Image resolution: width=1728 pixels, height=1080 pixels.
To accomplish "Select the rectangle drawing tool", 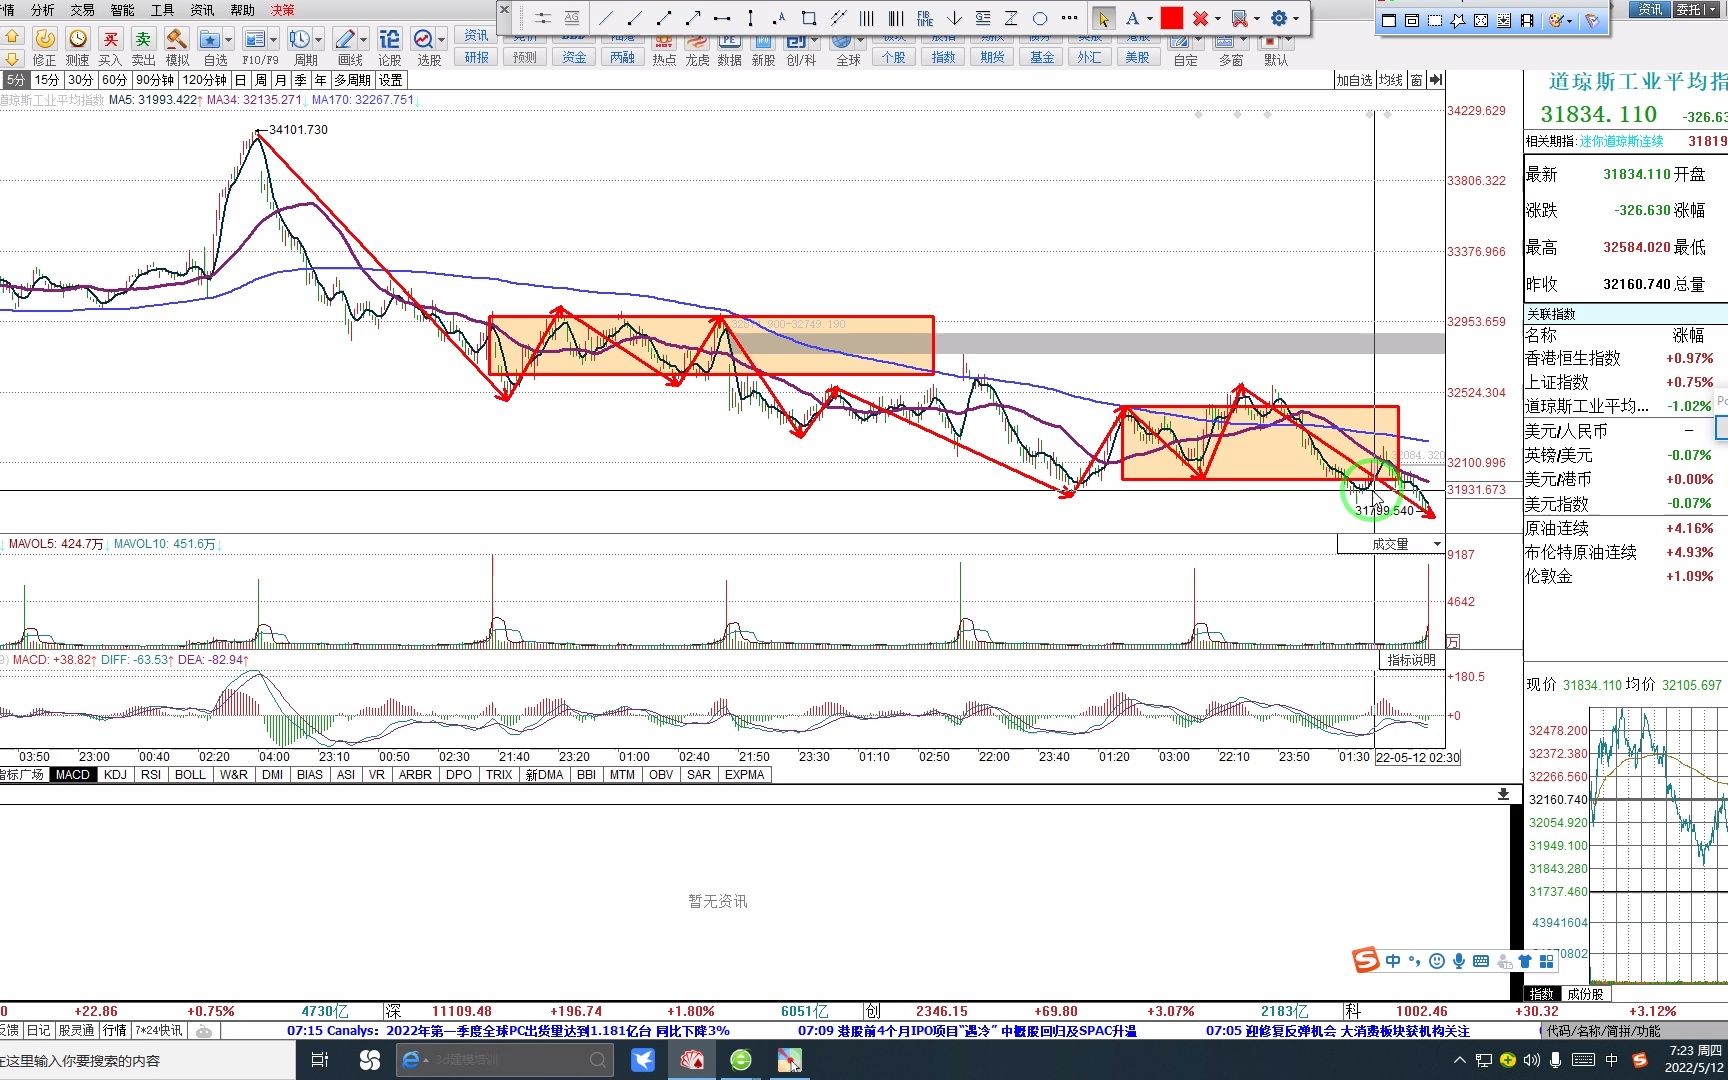I will coord(809,18).
